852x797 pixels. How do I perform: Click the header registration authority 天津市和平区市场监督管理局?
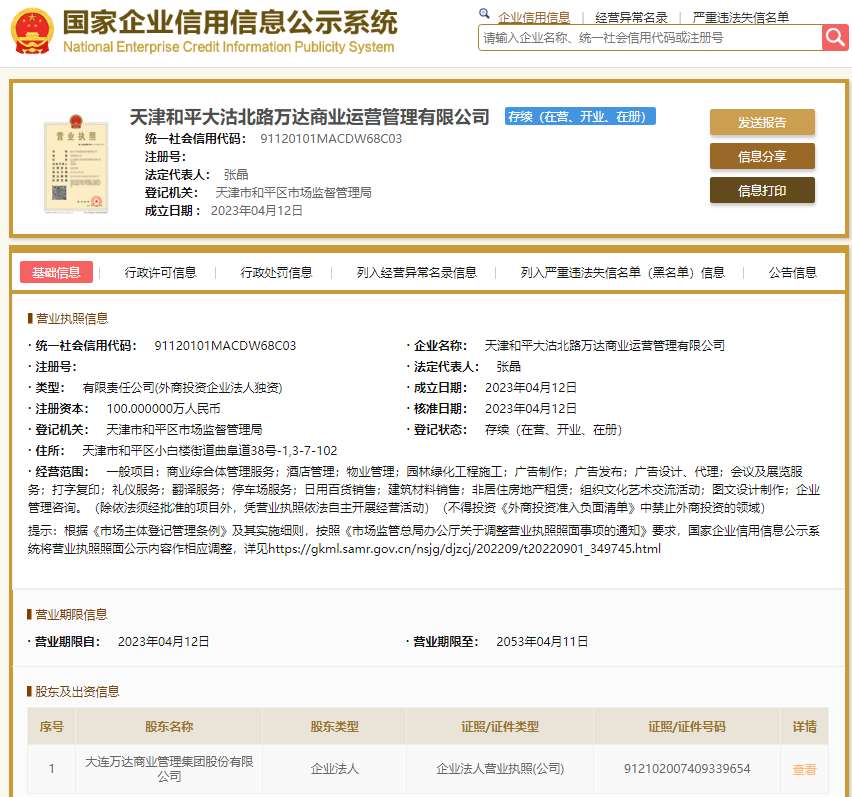click(293, 192)
